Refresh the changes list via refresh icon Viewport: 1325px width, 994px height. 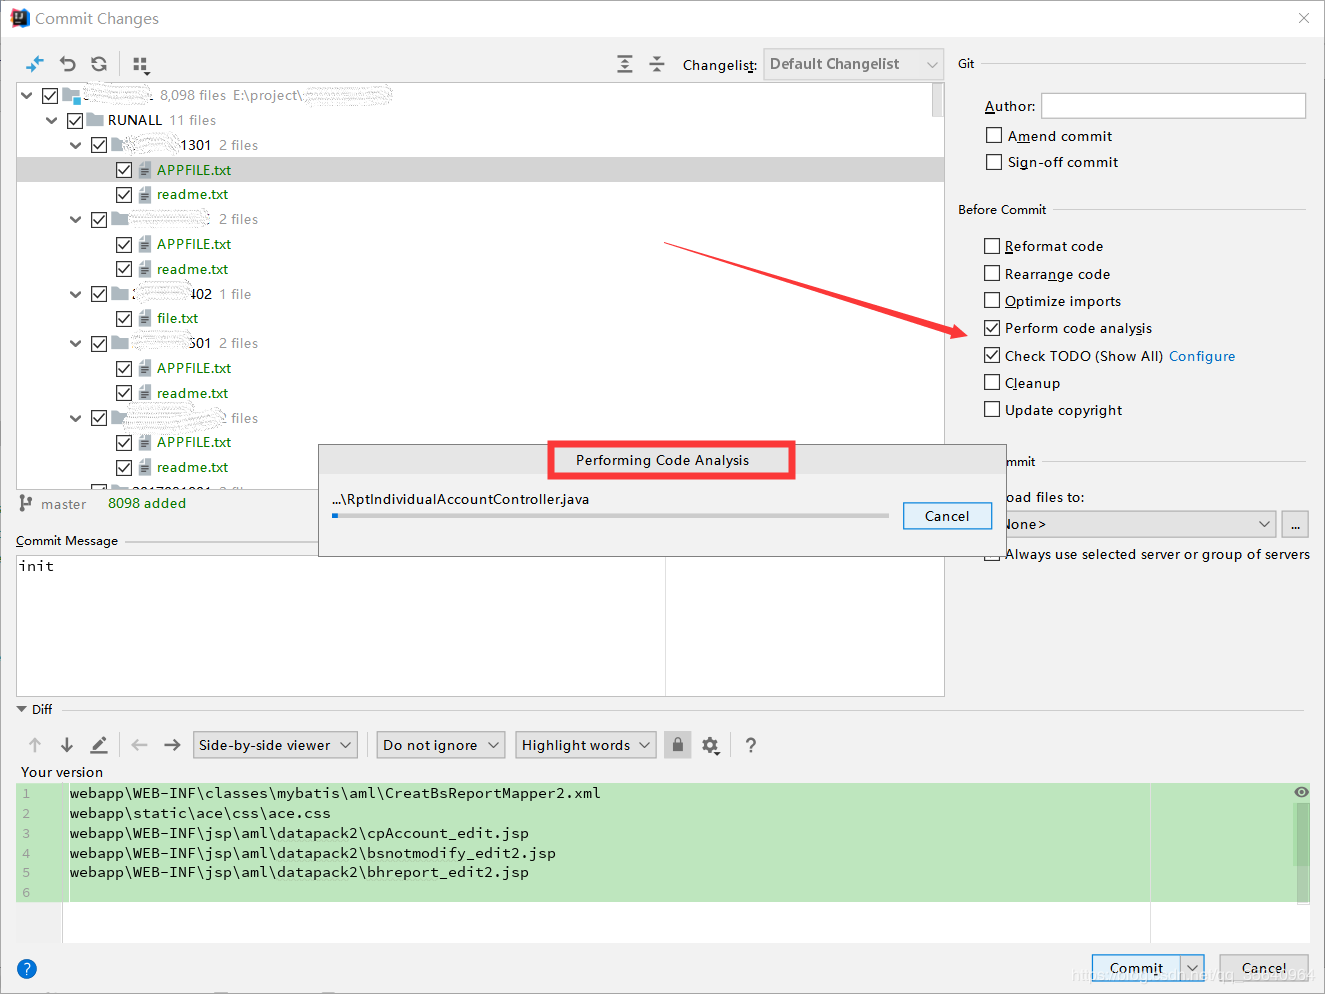pos(98,64)
